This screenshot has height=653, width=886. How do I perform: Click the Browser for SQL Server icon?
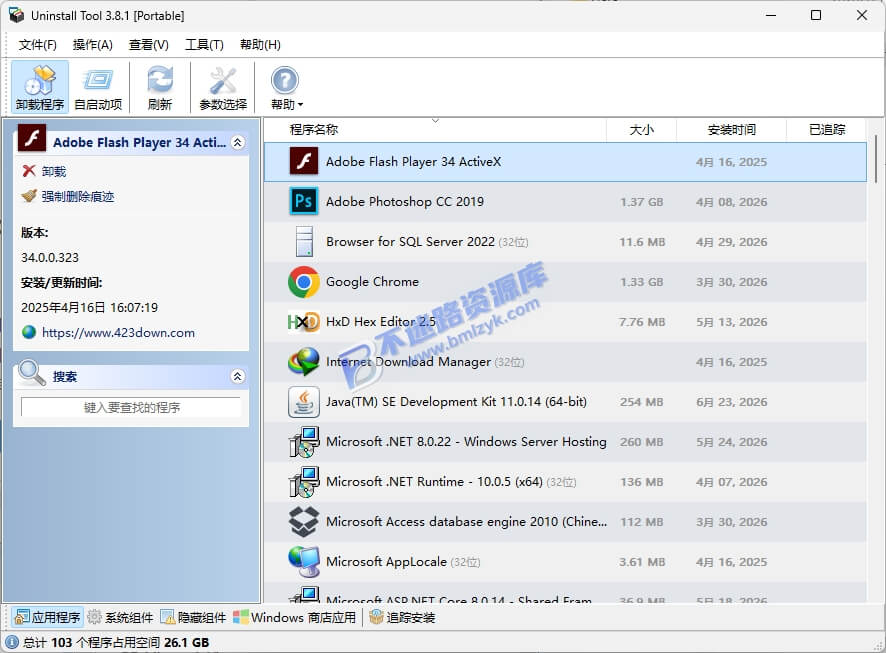[x=304, y=242]
